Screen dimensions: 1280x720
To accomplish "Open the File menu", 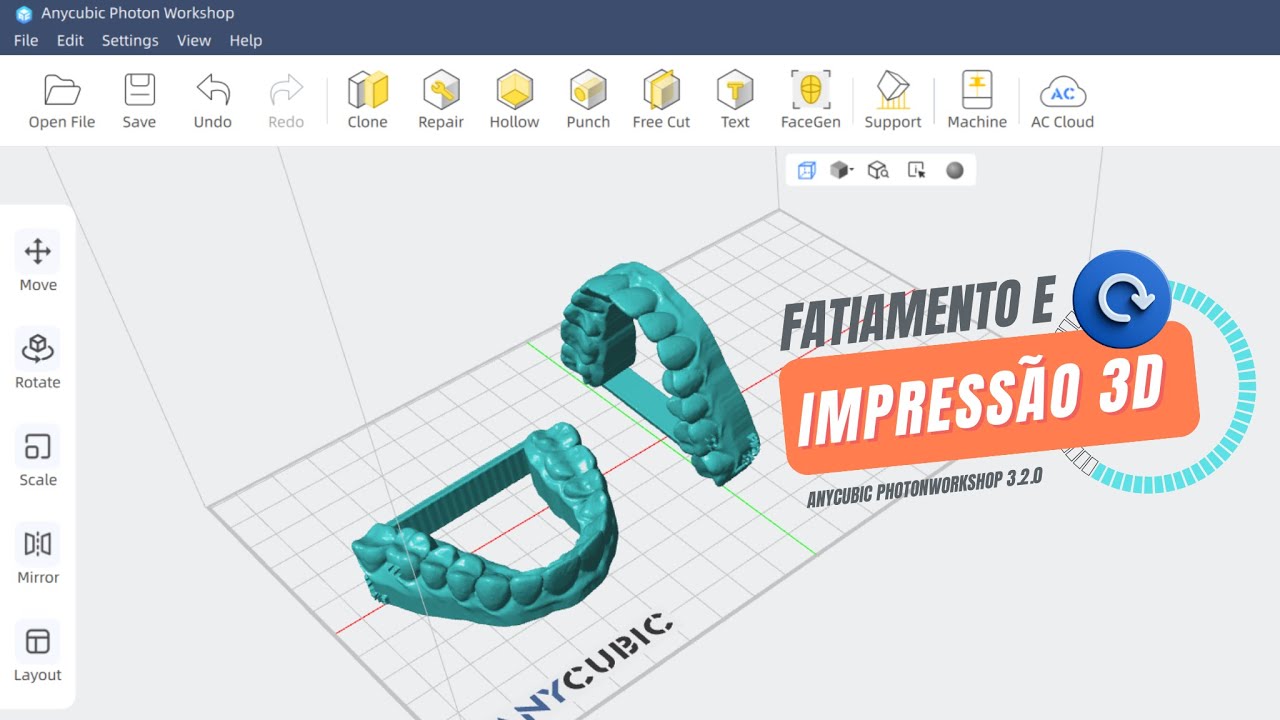I will pyautogui.click(x=26, y=40).
